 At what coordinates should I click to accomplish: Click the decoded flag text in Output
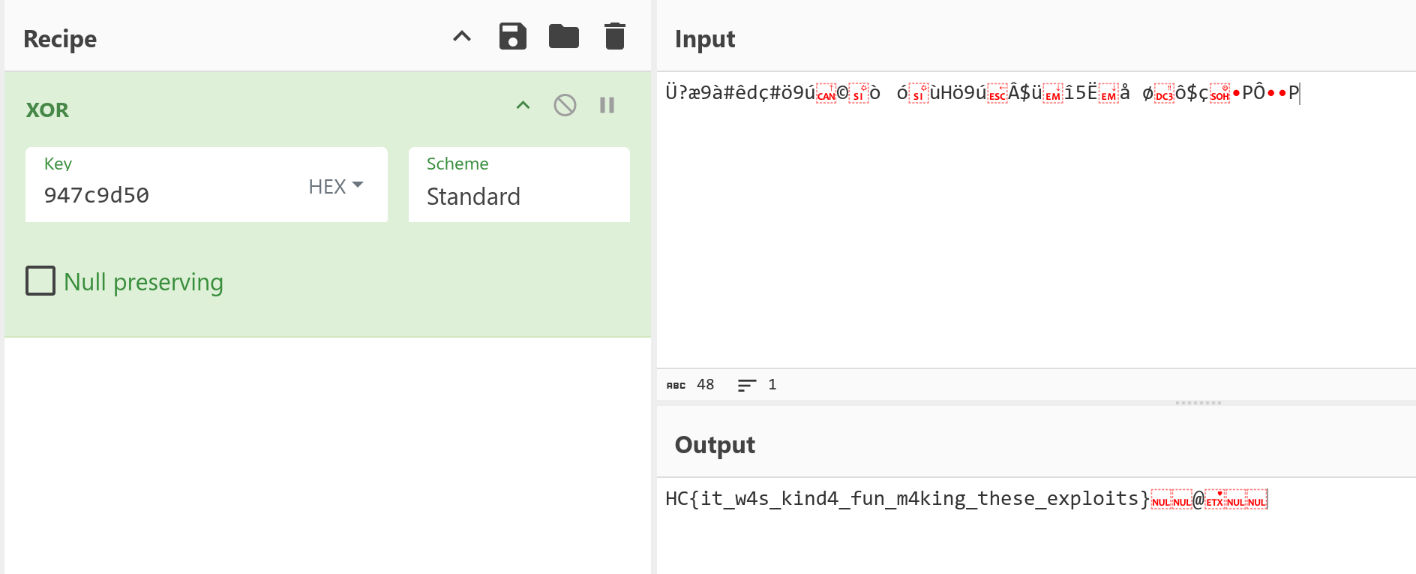[x=908, y=499]
